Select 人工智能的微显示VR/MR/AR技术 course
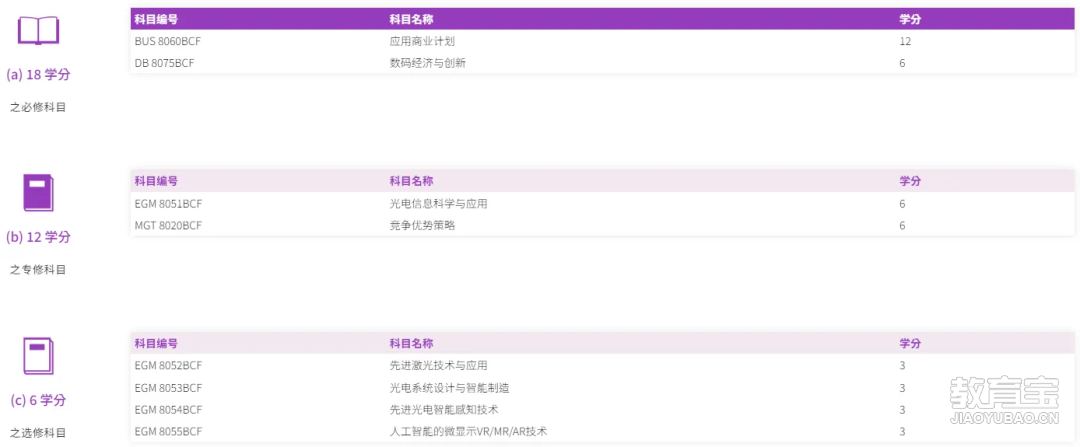Viewport: 1080px width, 447px height. click(x=468, y=432)
